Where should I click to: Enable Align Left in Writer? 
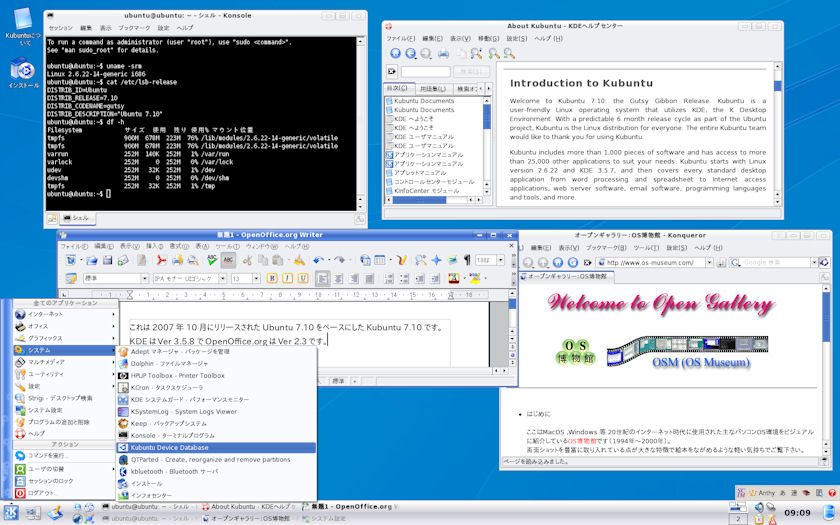point(322,279)
